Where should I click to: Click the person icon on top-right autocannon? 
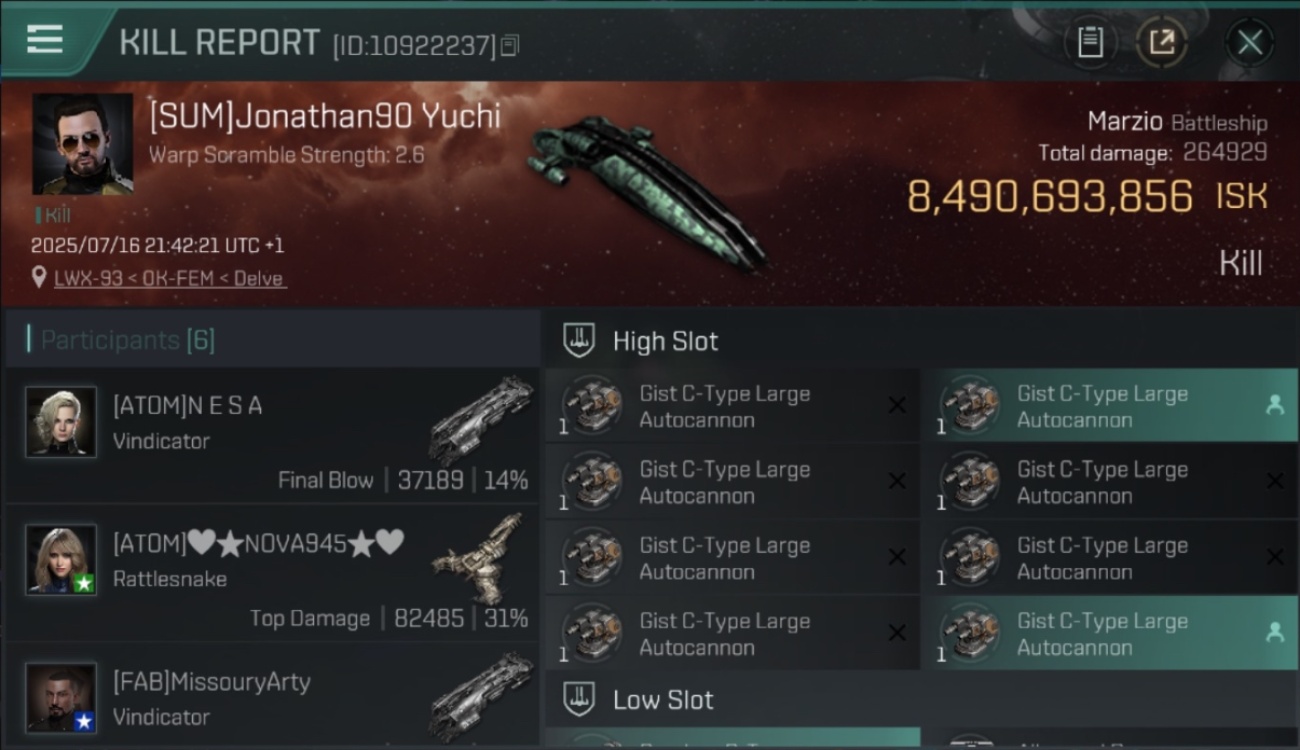pos(1274,405)
